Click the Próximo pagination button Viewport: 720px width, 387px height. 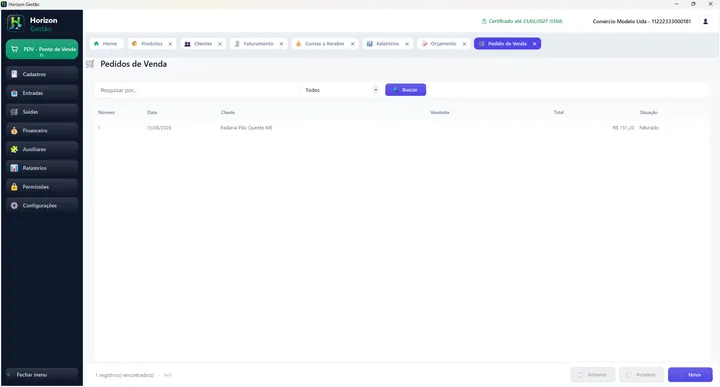click(641, 375)
